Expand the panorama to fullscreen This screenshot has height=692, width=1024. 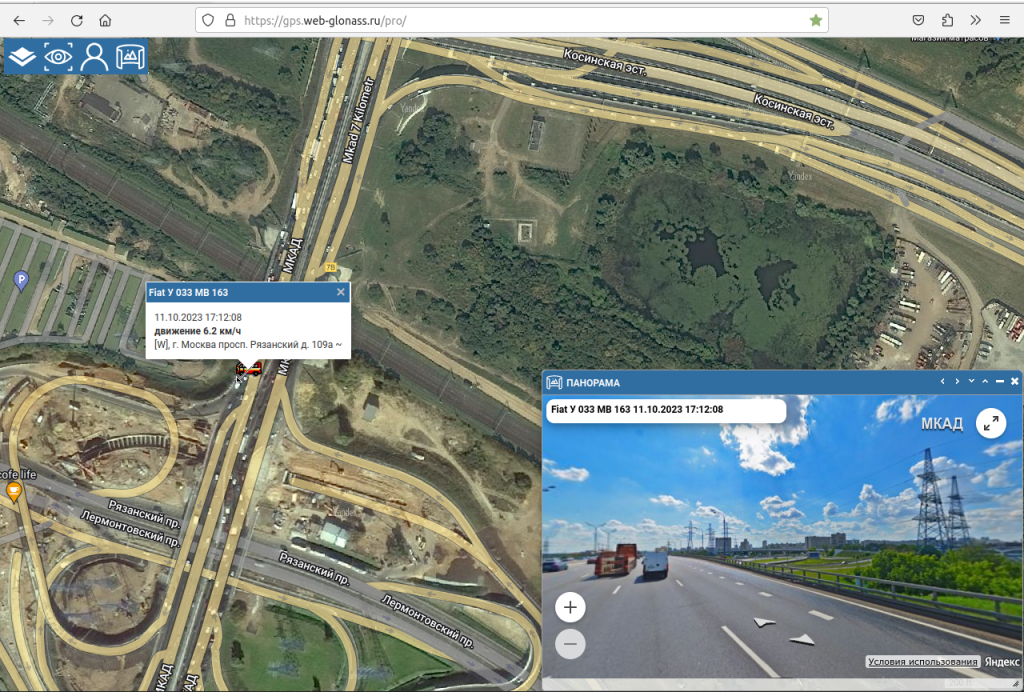click(991, 424)
